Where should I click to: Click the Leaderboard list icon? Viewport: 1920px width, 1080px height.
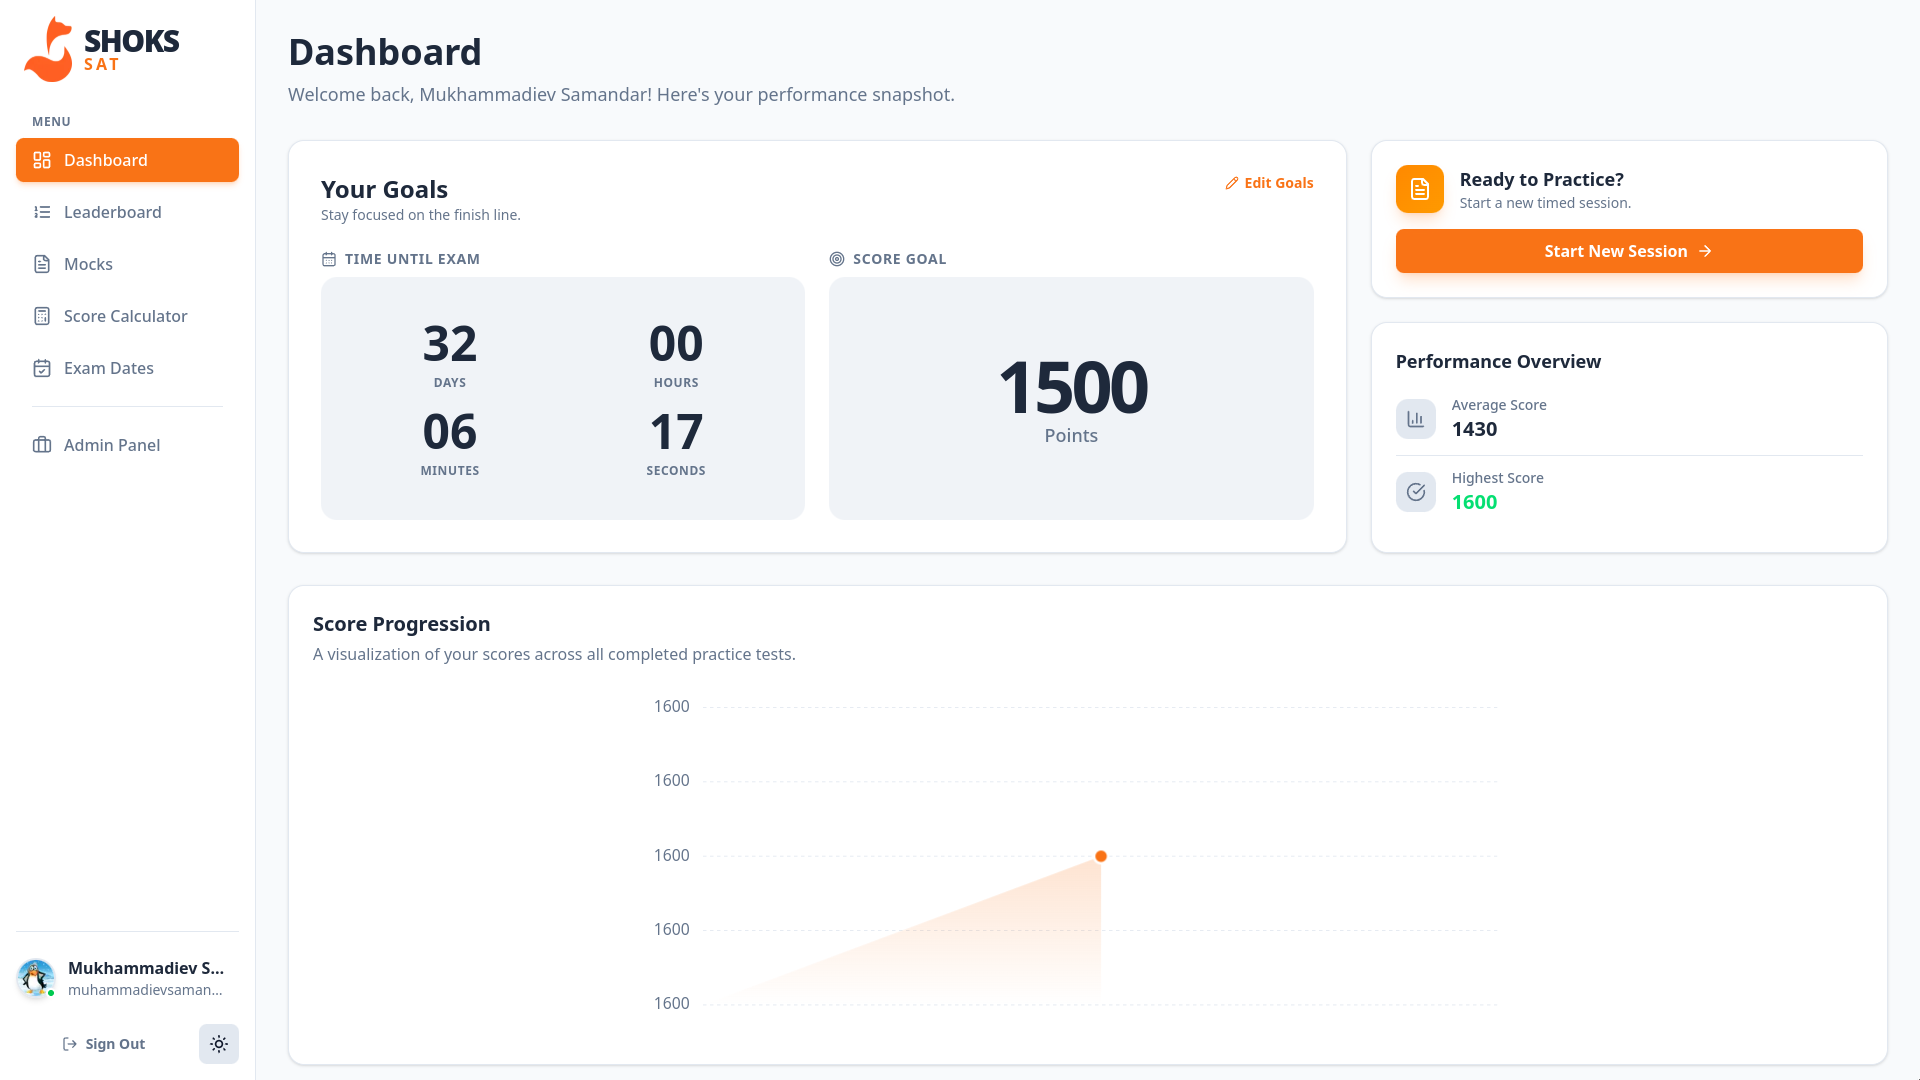[42, 212]
